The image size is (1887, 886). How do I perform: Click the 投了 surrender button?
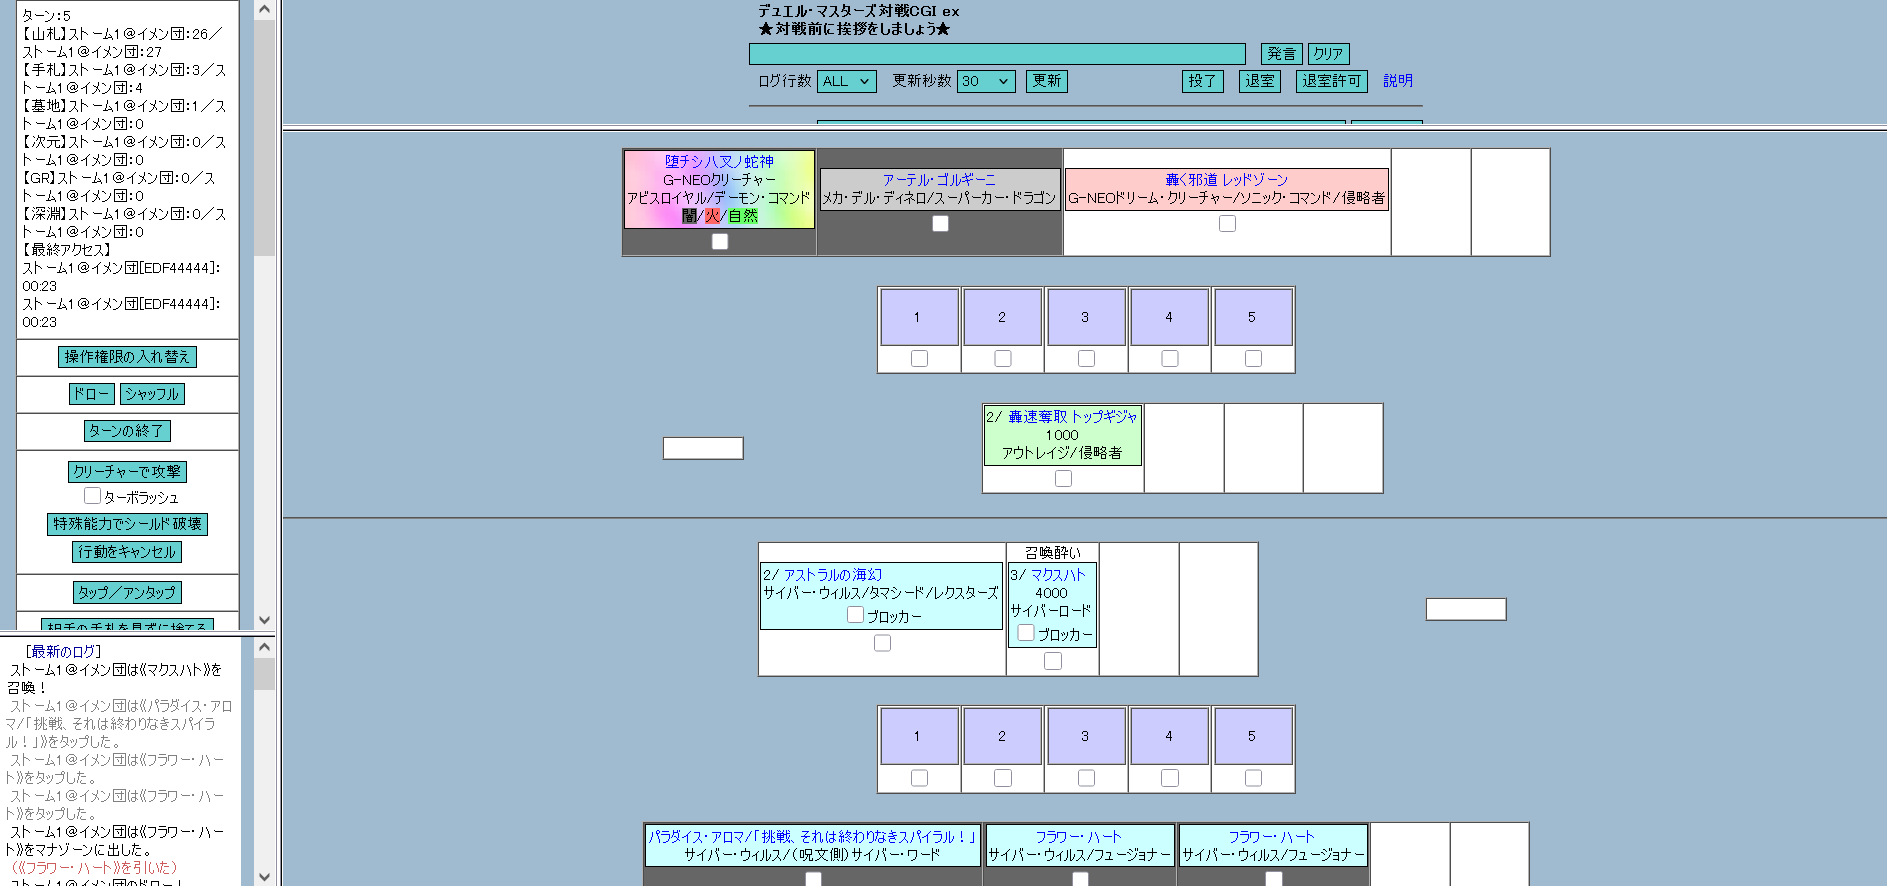(1202, 81)
